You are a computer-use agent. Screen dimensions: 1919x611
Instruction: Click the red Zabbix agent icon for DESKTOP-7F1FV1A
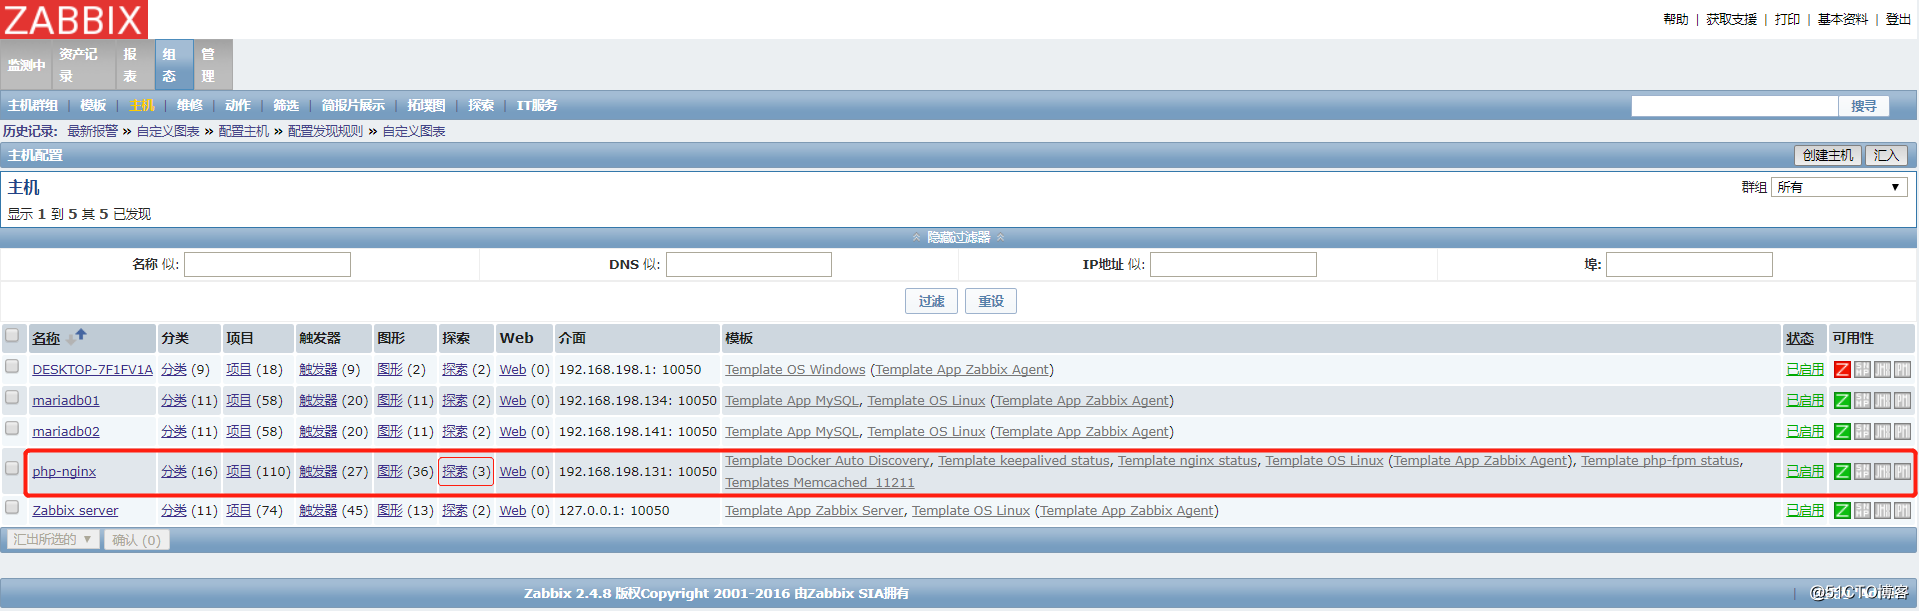pyautogui.click(x=1842, y=370)
